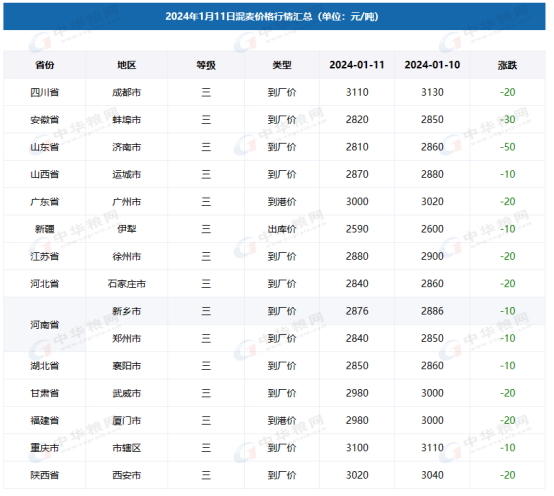Select 重庆市 previous price 3110
Image resolution: width=554 pixels, height=496 pixels.
[432, 448]
